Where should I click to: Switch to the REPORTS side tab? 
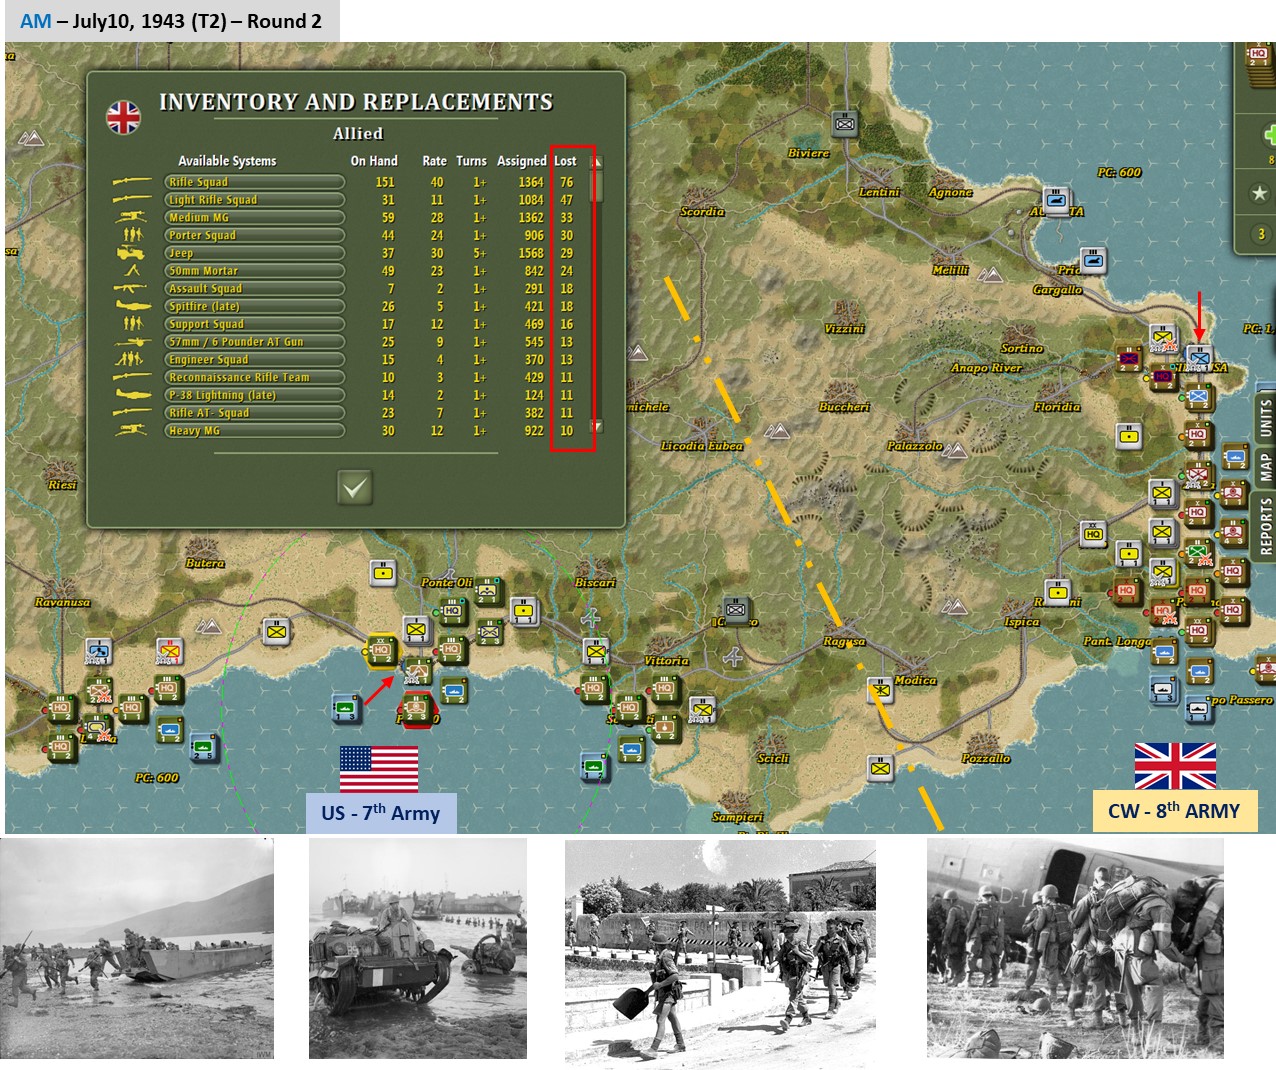pyautogui.click(x=1266, y=527)
